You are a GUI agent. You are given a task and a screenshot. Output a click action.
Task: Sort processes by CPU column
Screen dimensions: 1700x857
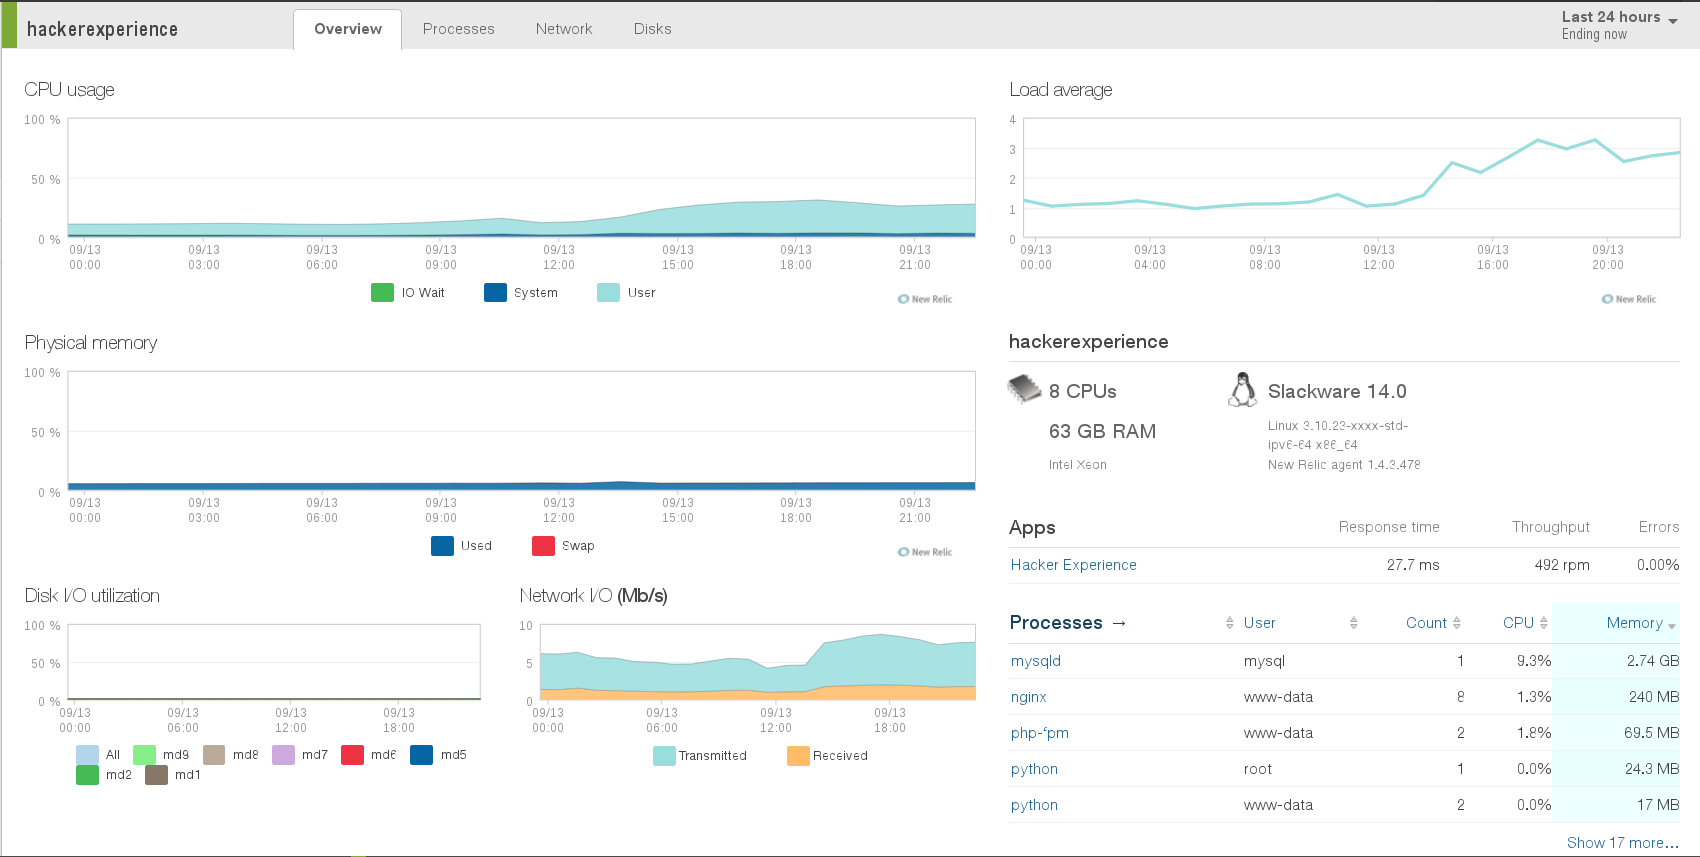click(1518, 623)
